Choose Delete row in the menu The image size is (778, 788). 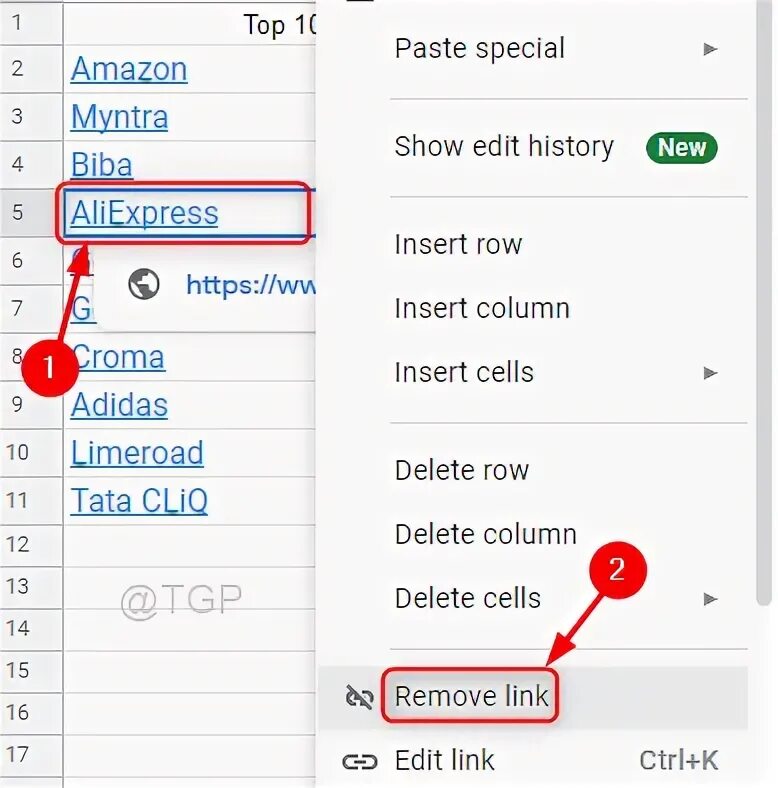tap(533, 471)
